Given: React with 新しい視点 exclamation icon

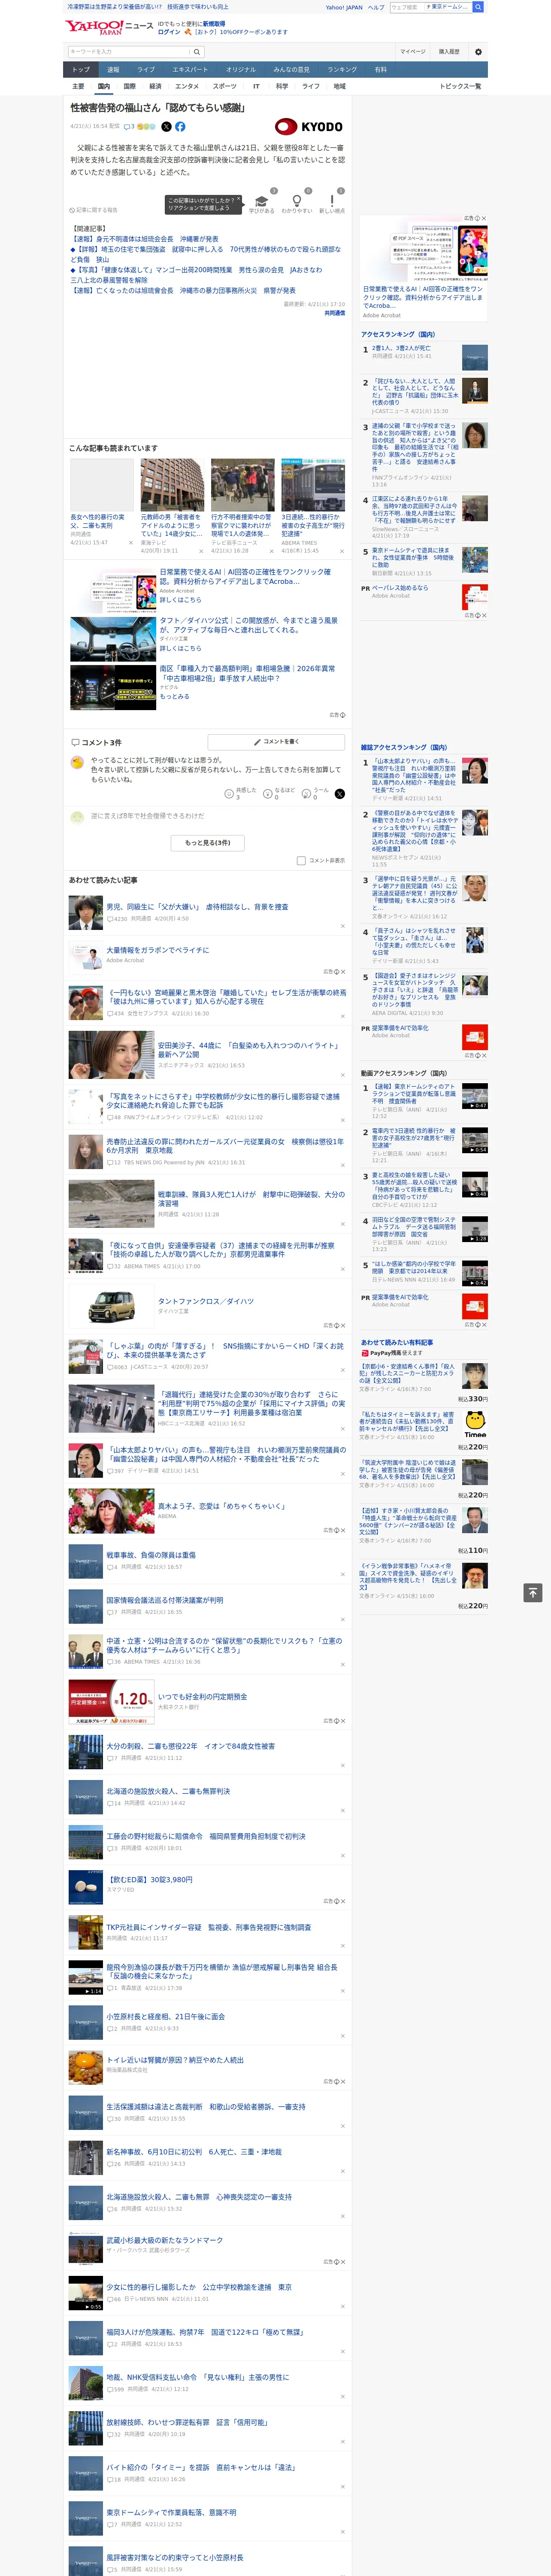Looking at the screenshot, I should [x=332, y=200].
